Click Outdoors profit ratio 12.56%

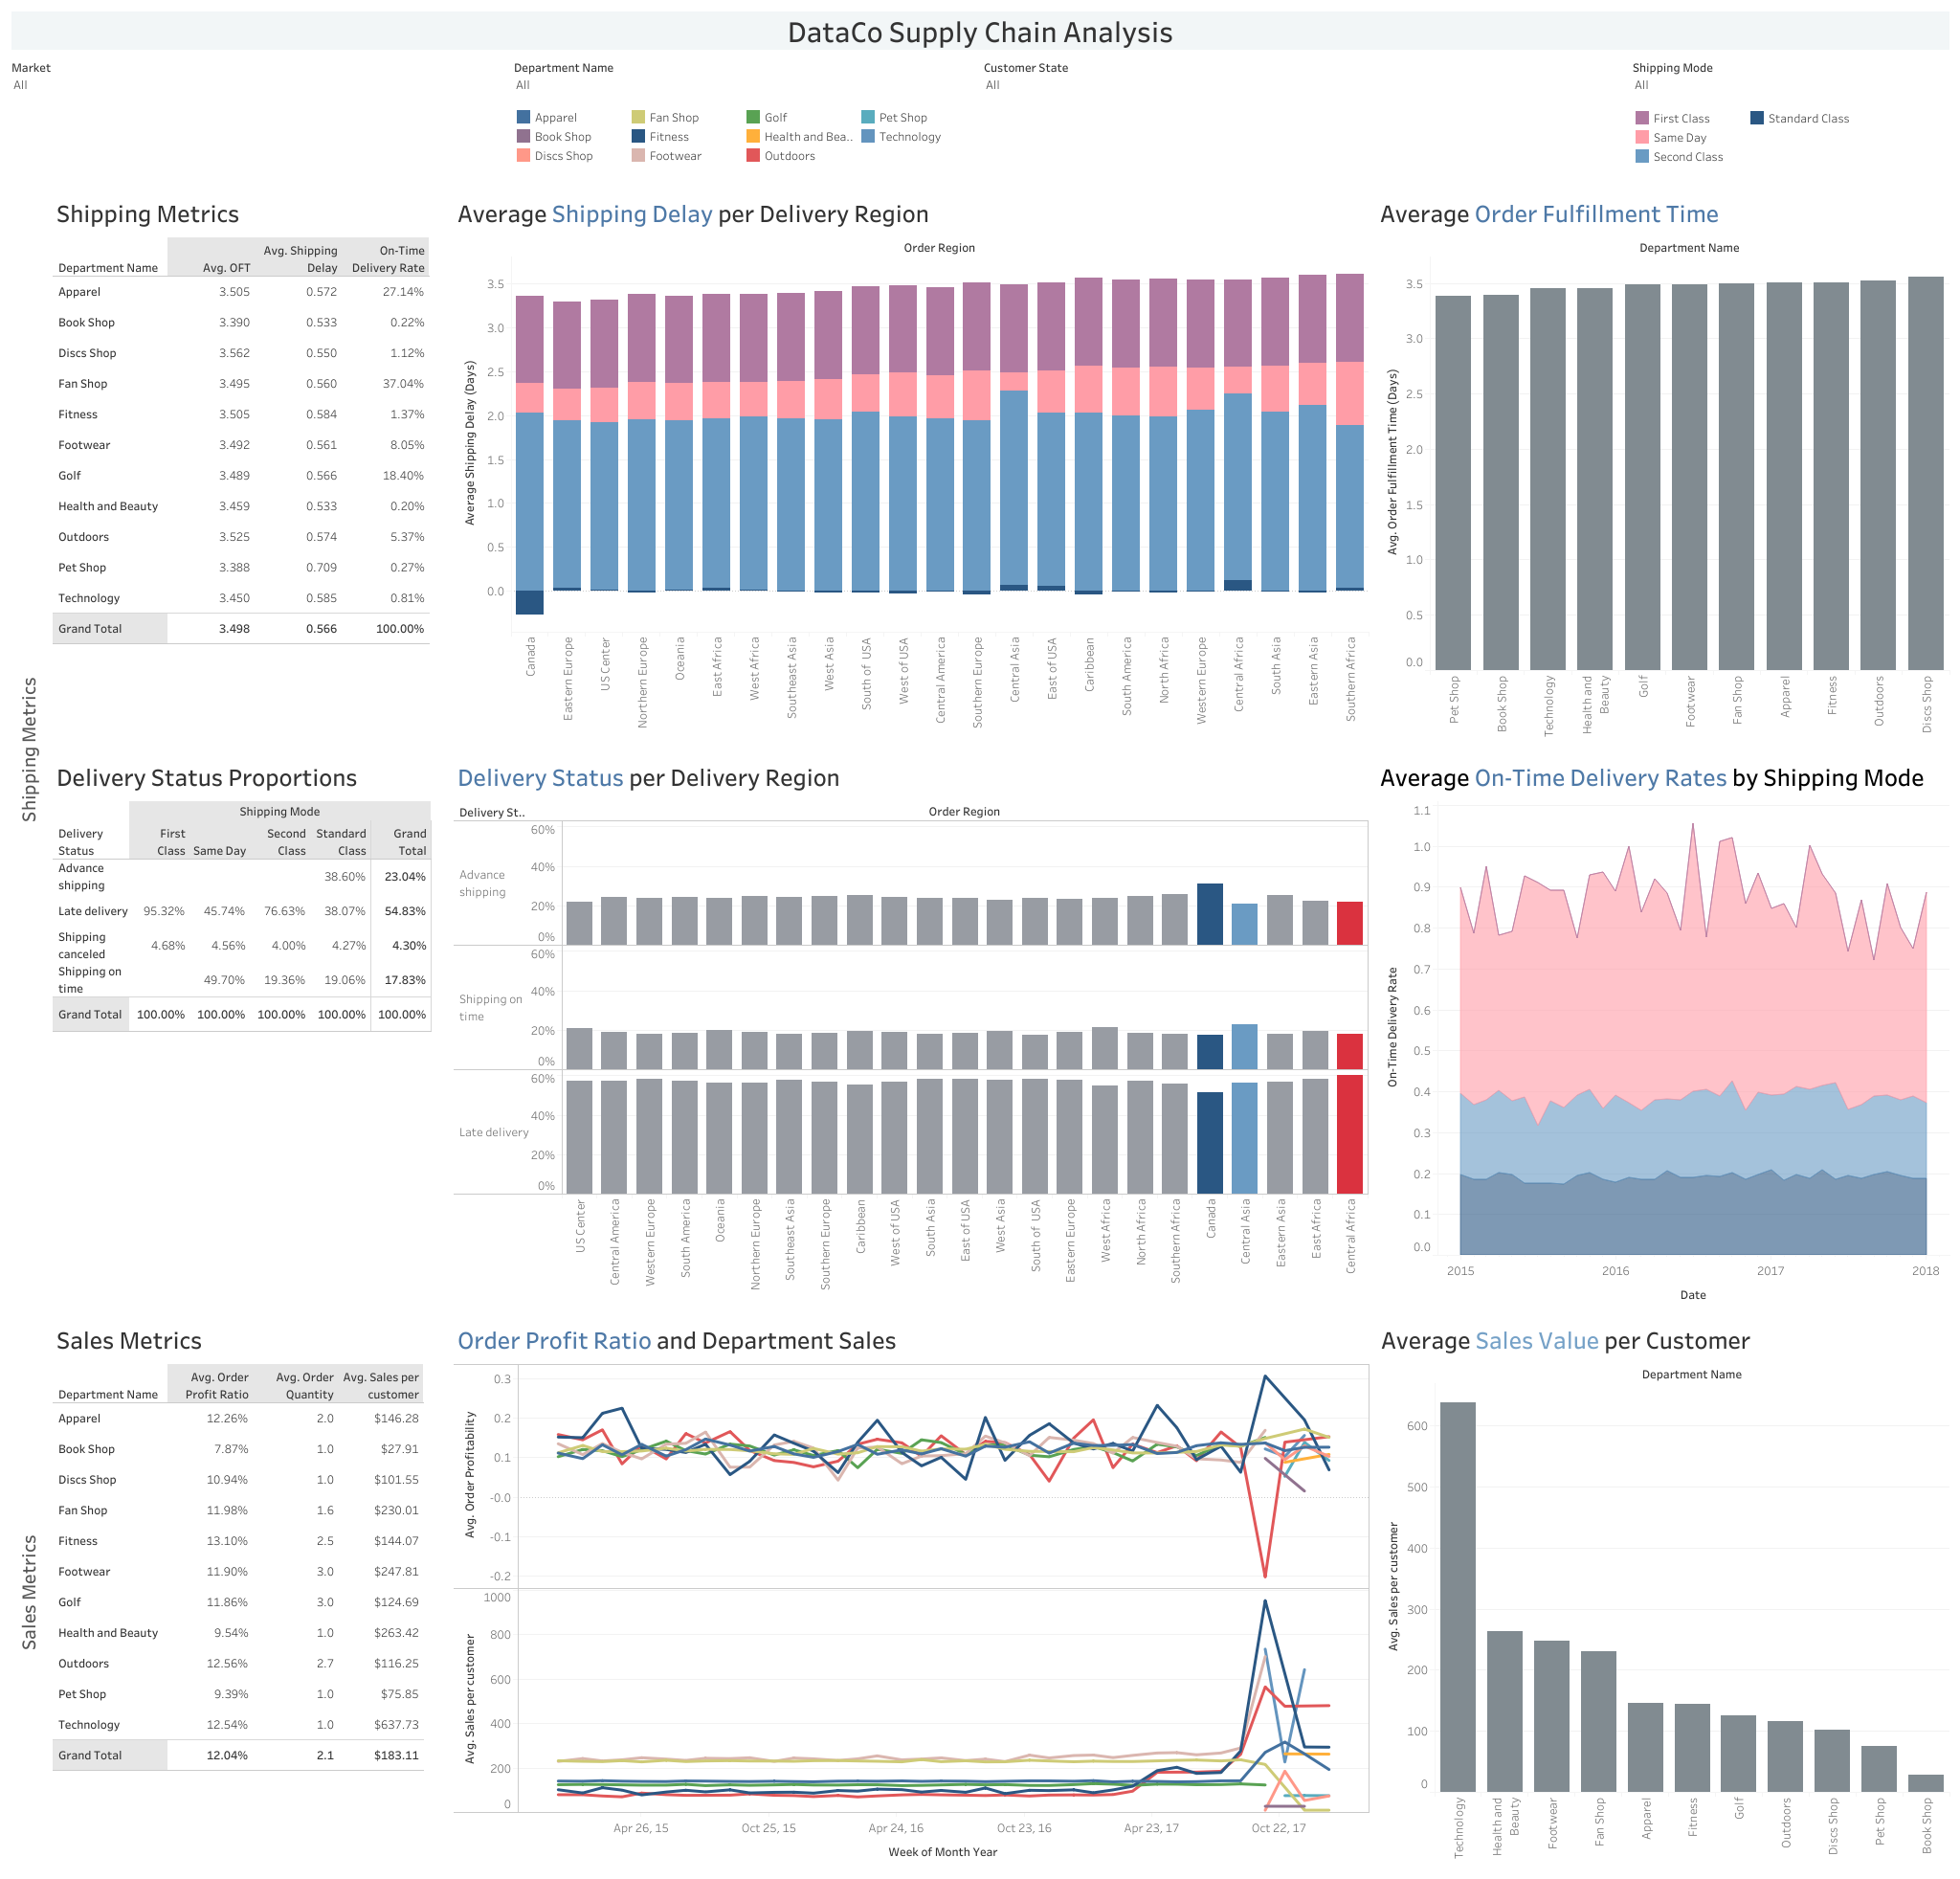pos(227,1663)
